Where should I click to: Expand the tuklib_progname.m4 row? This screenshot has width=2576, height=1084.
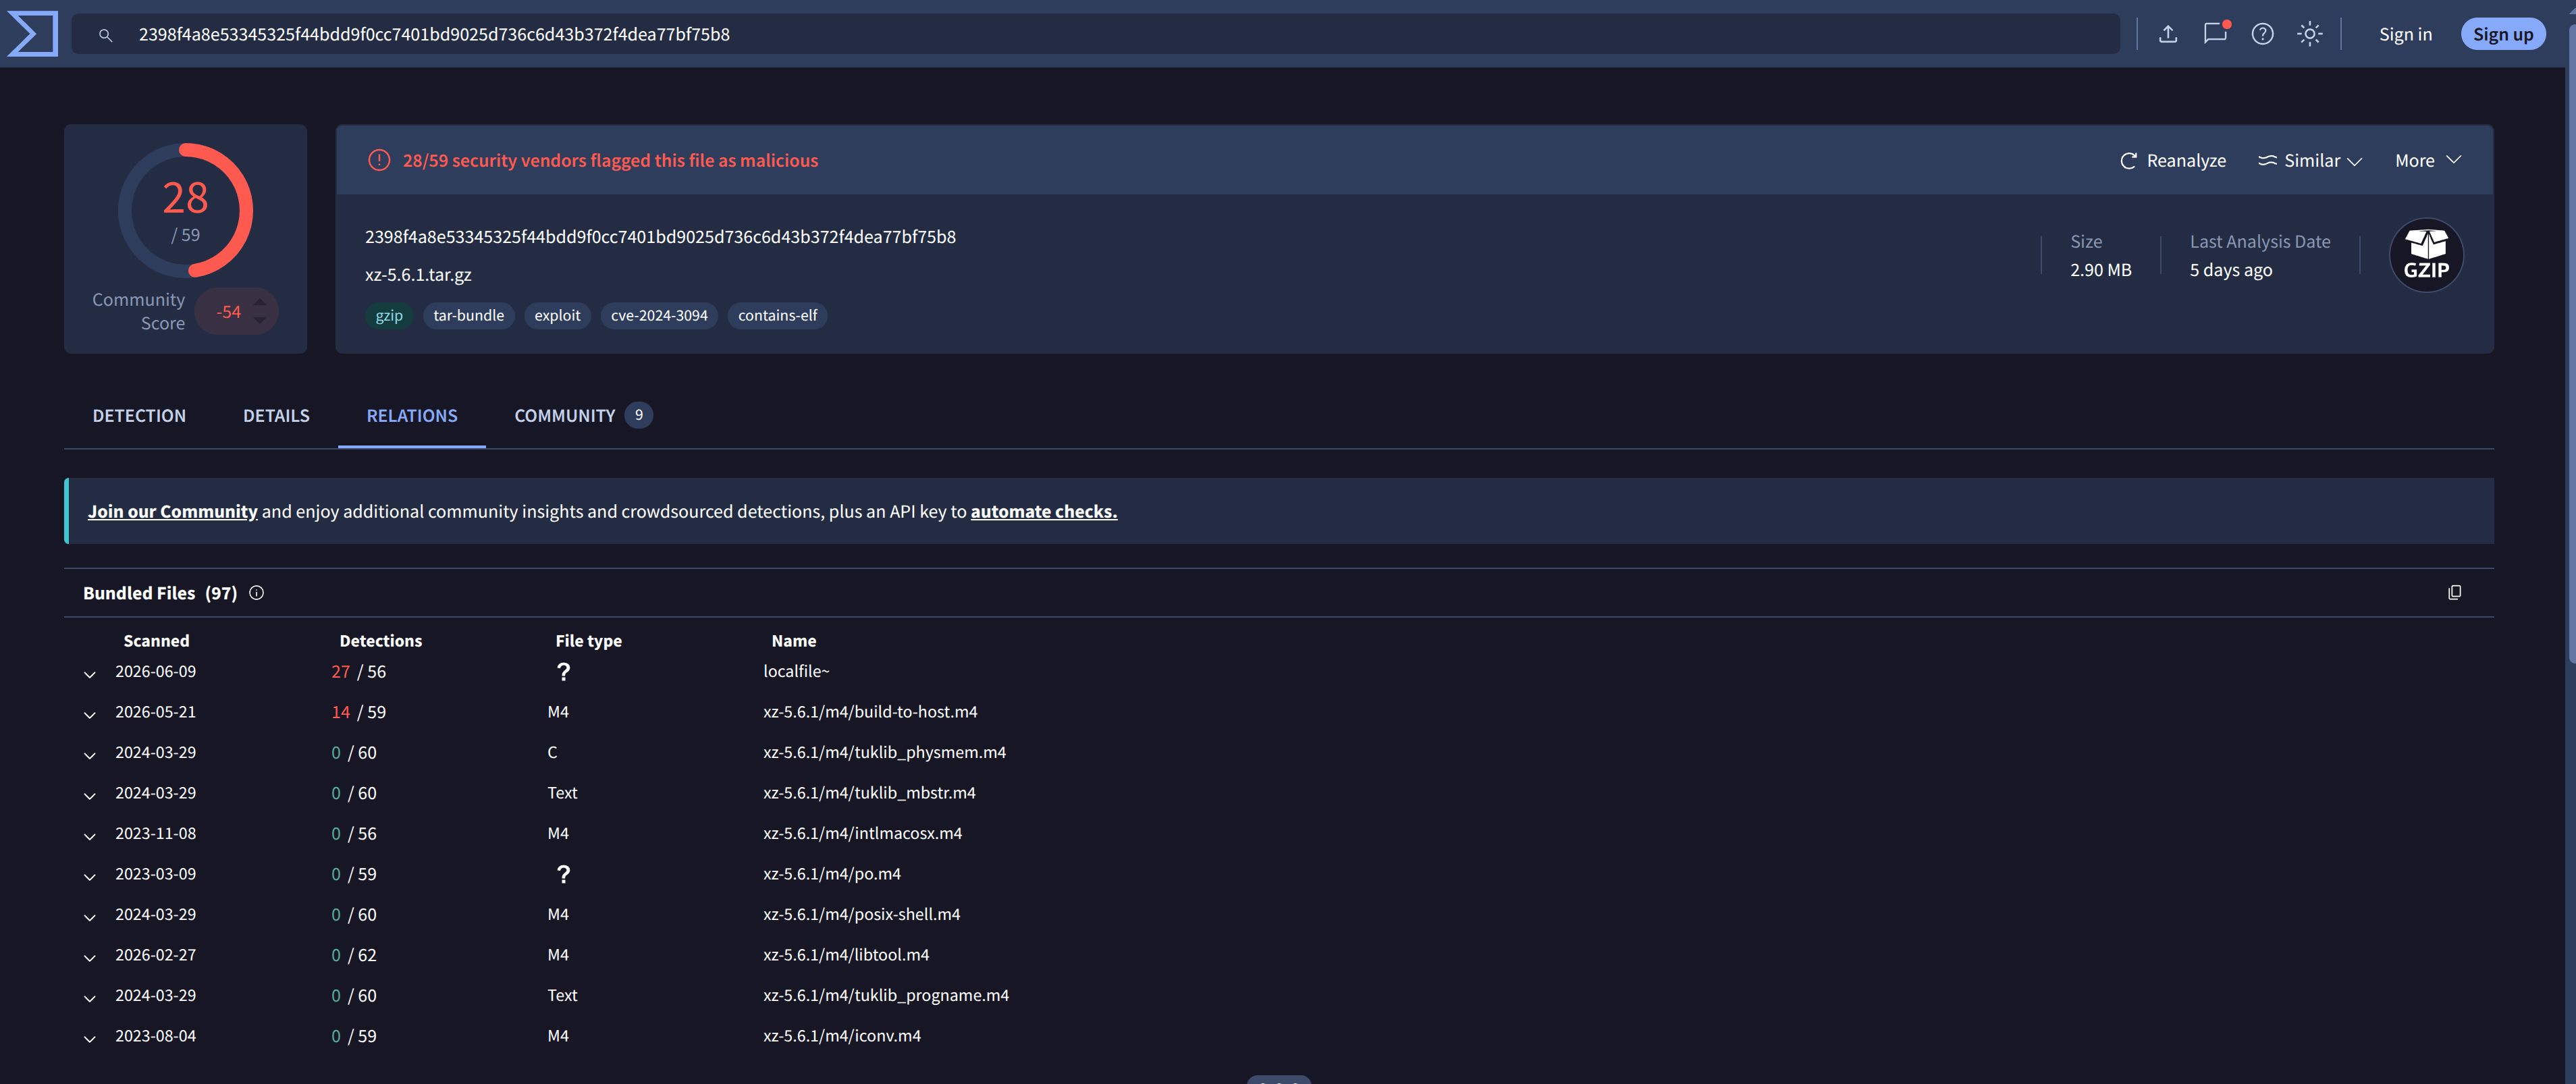(x=90, y=998)
